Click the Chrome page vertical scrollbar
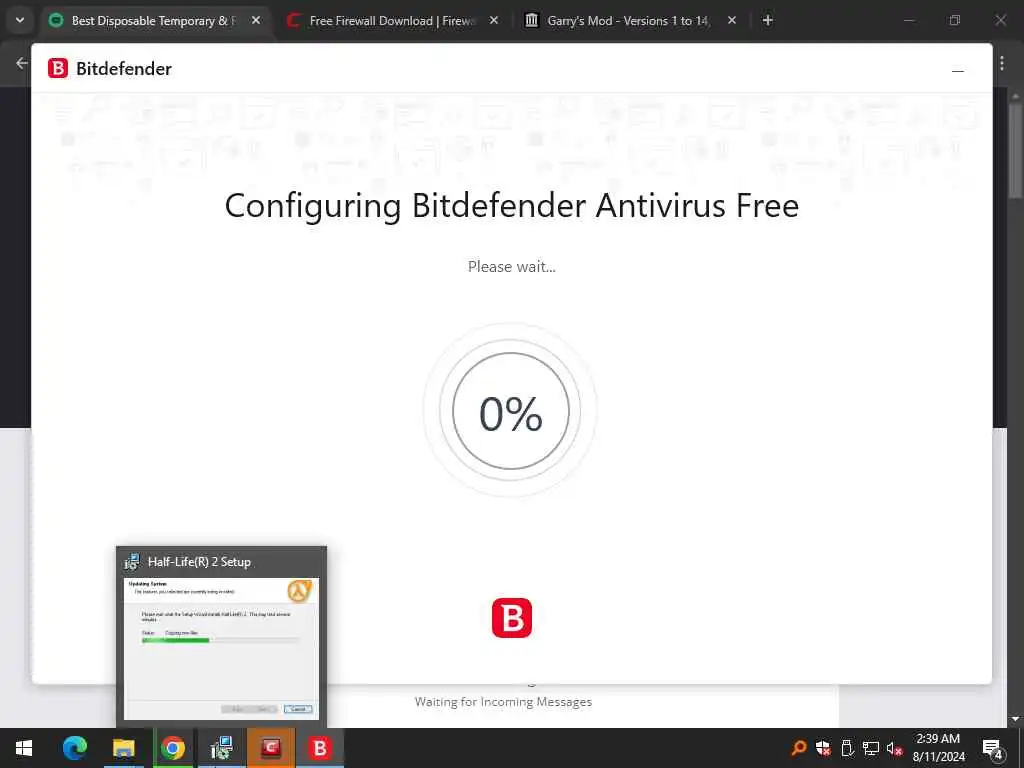 (x=1015, y=150)
